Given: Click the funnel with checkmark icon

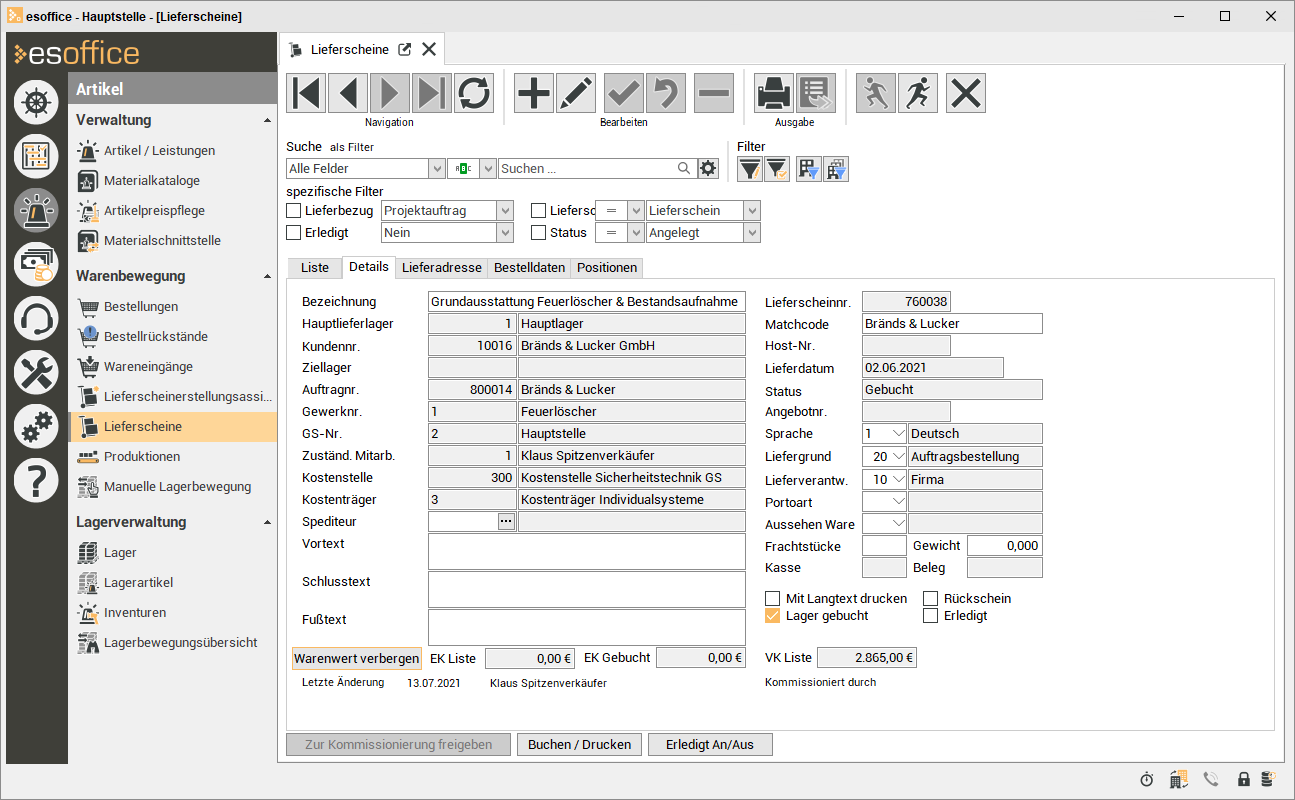Looking at the screenshot, I should coord(777,169).
